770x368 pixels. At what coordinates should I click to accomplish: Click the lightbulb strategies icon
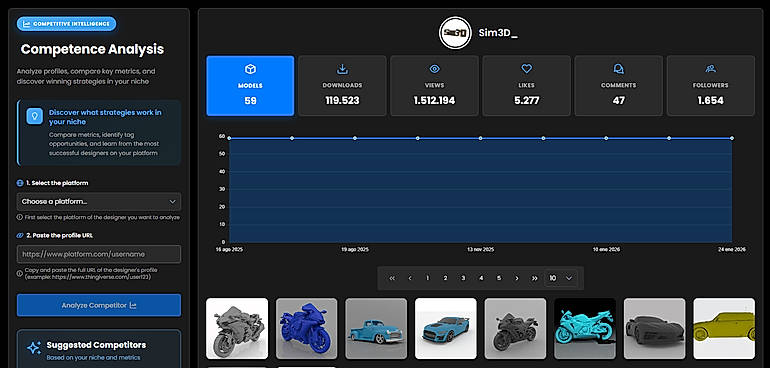(34, 116)
